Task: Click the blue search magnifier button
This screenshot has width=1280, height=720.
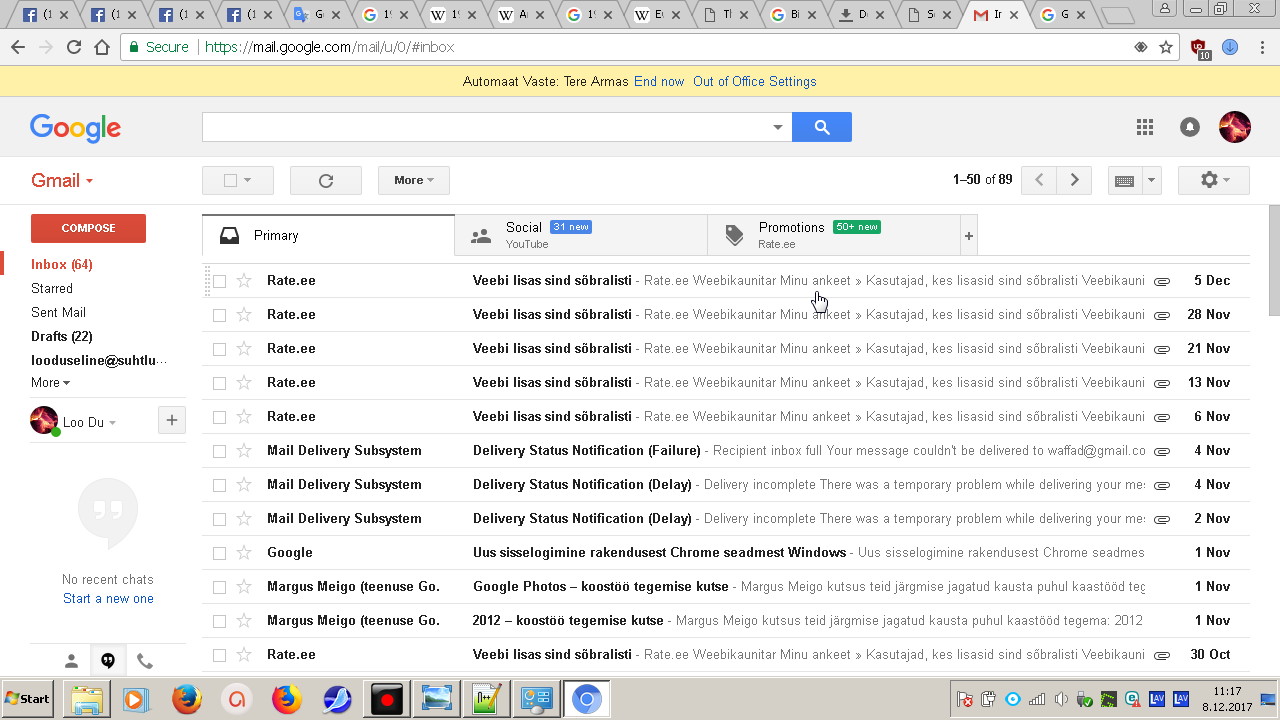Action: pyautogui.click(x=821, y=127)
